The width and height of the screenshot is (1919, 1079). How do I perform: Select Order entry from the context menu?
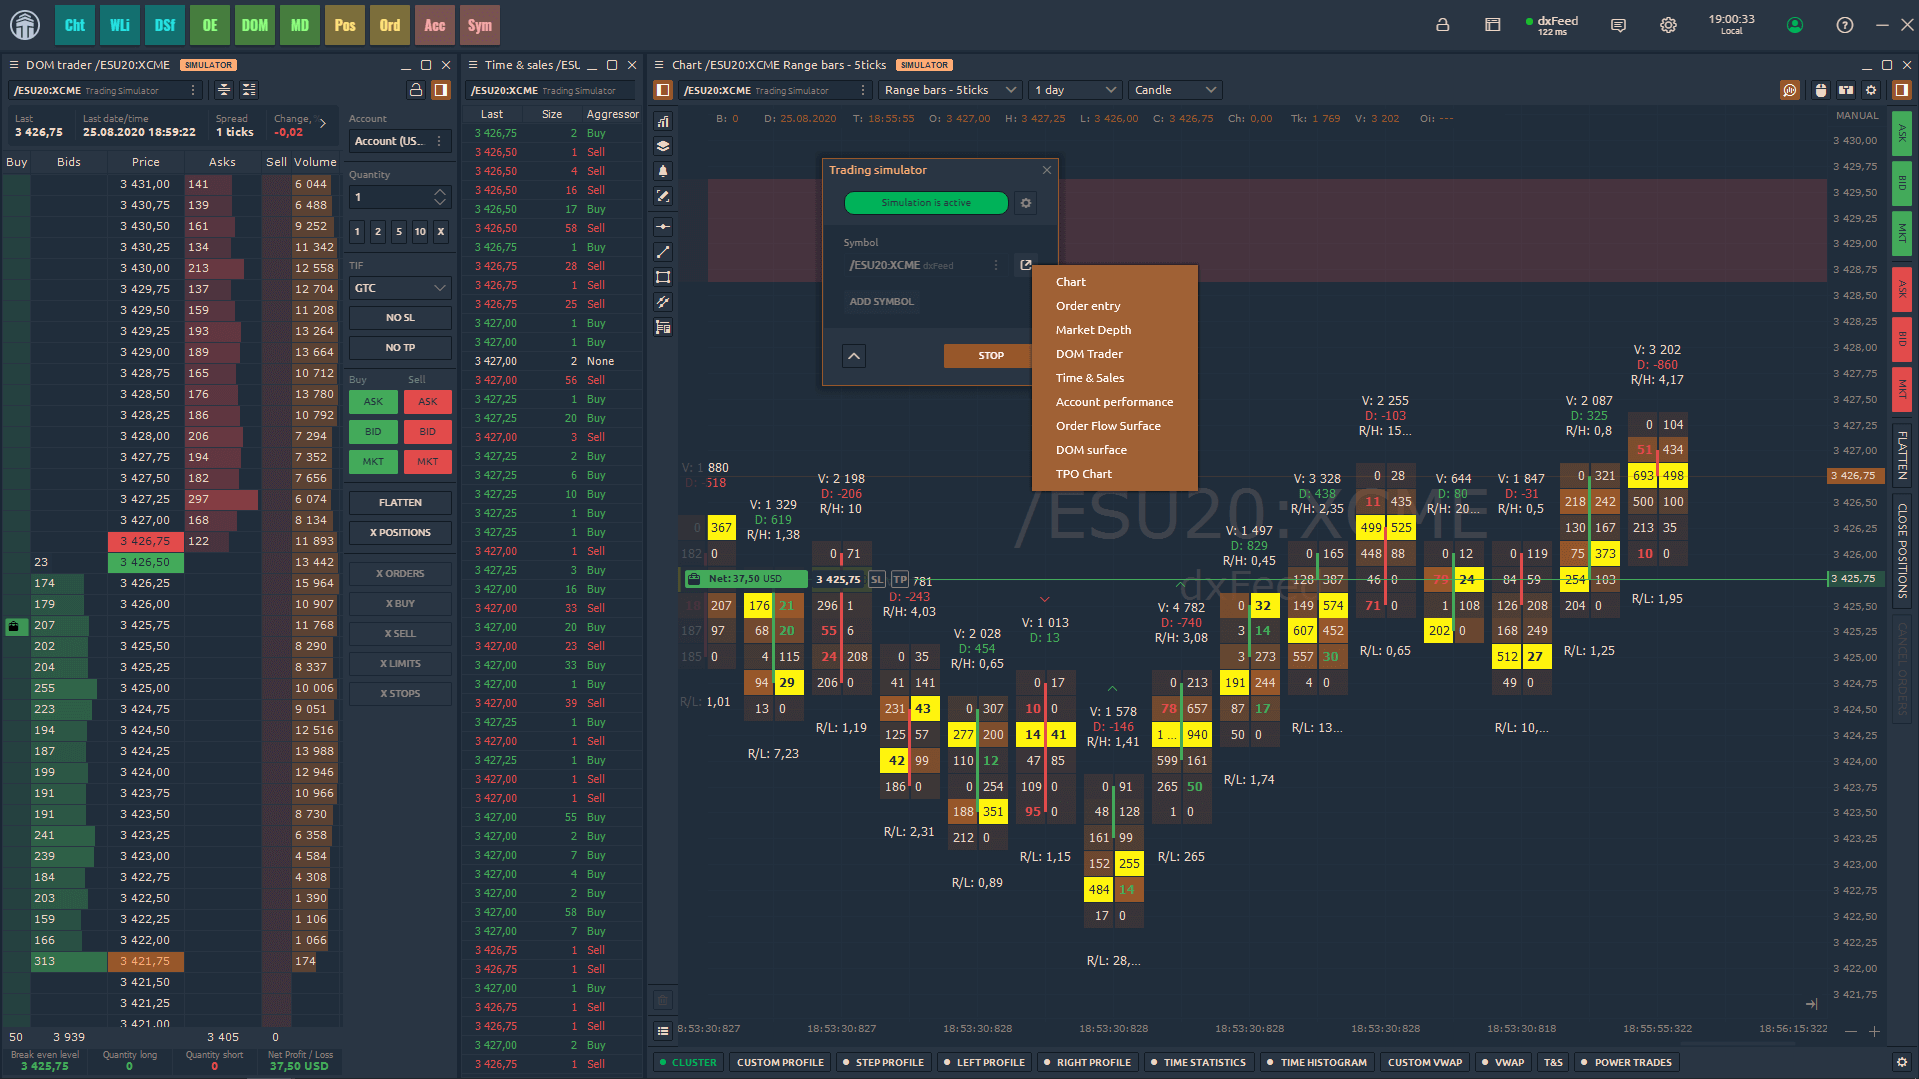pos(1114,306)
